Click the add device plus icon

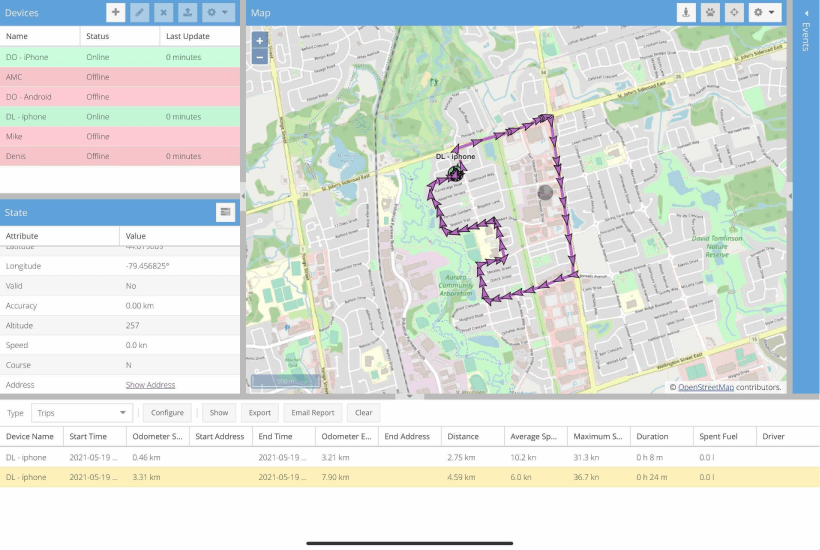116,13
